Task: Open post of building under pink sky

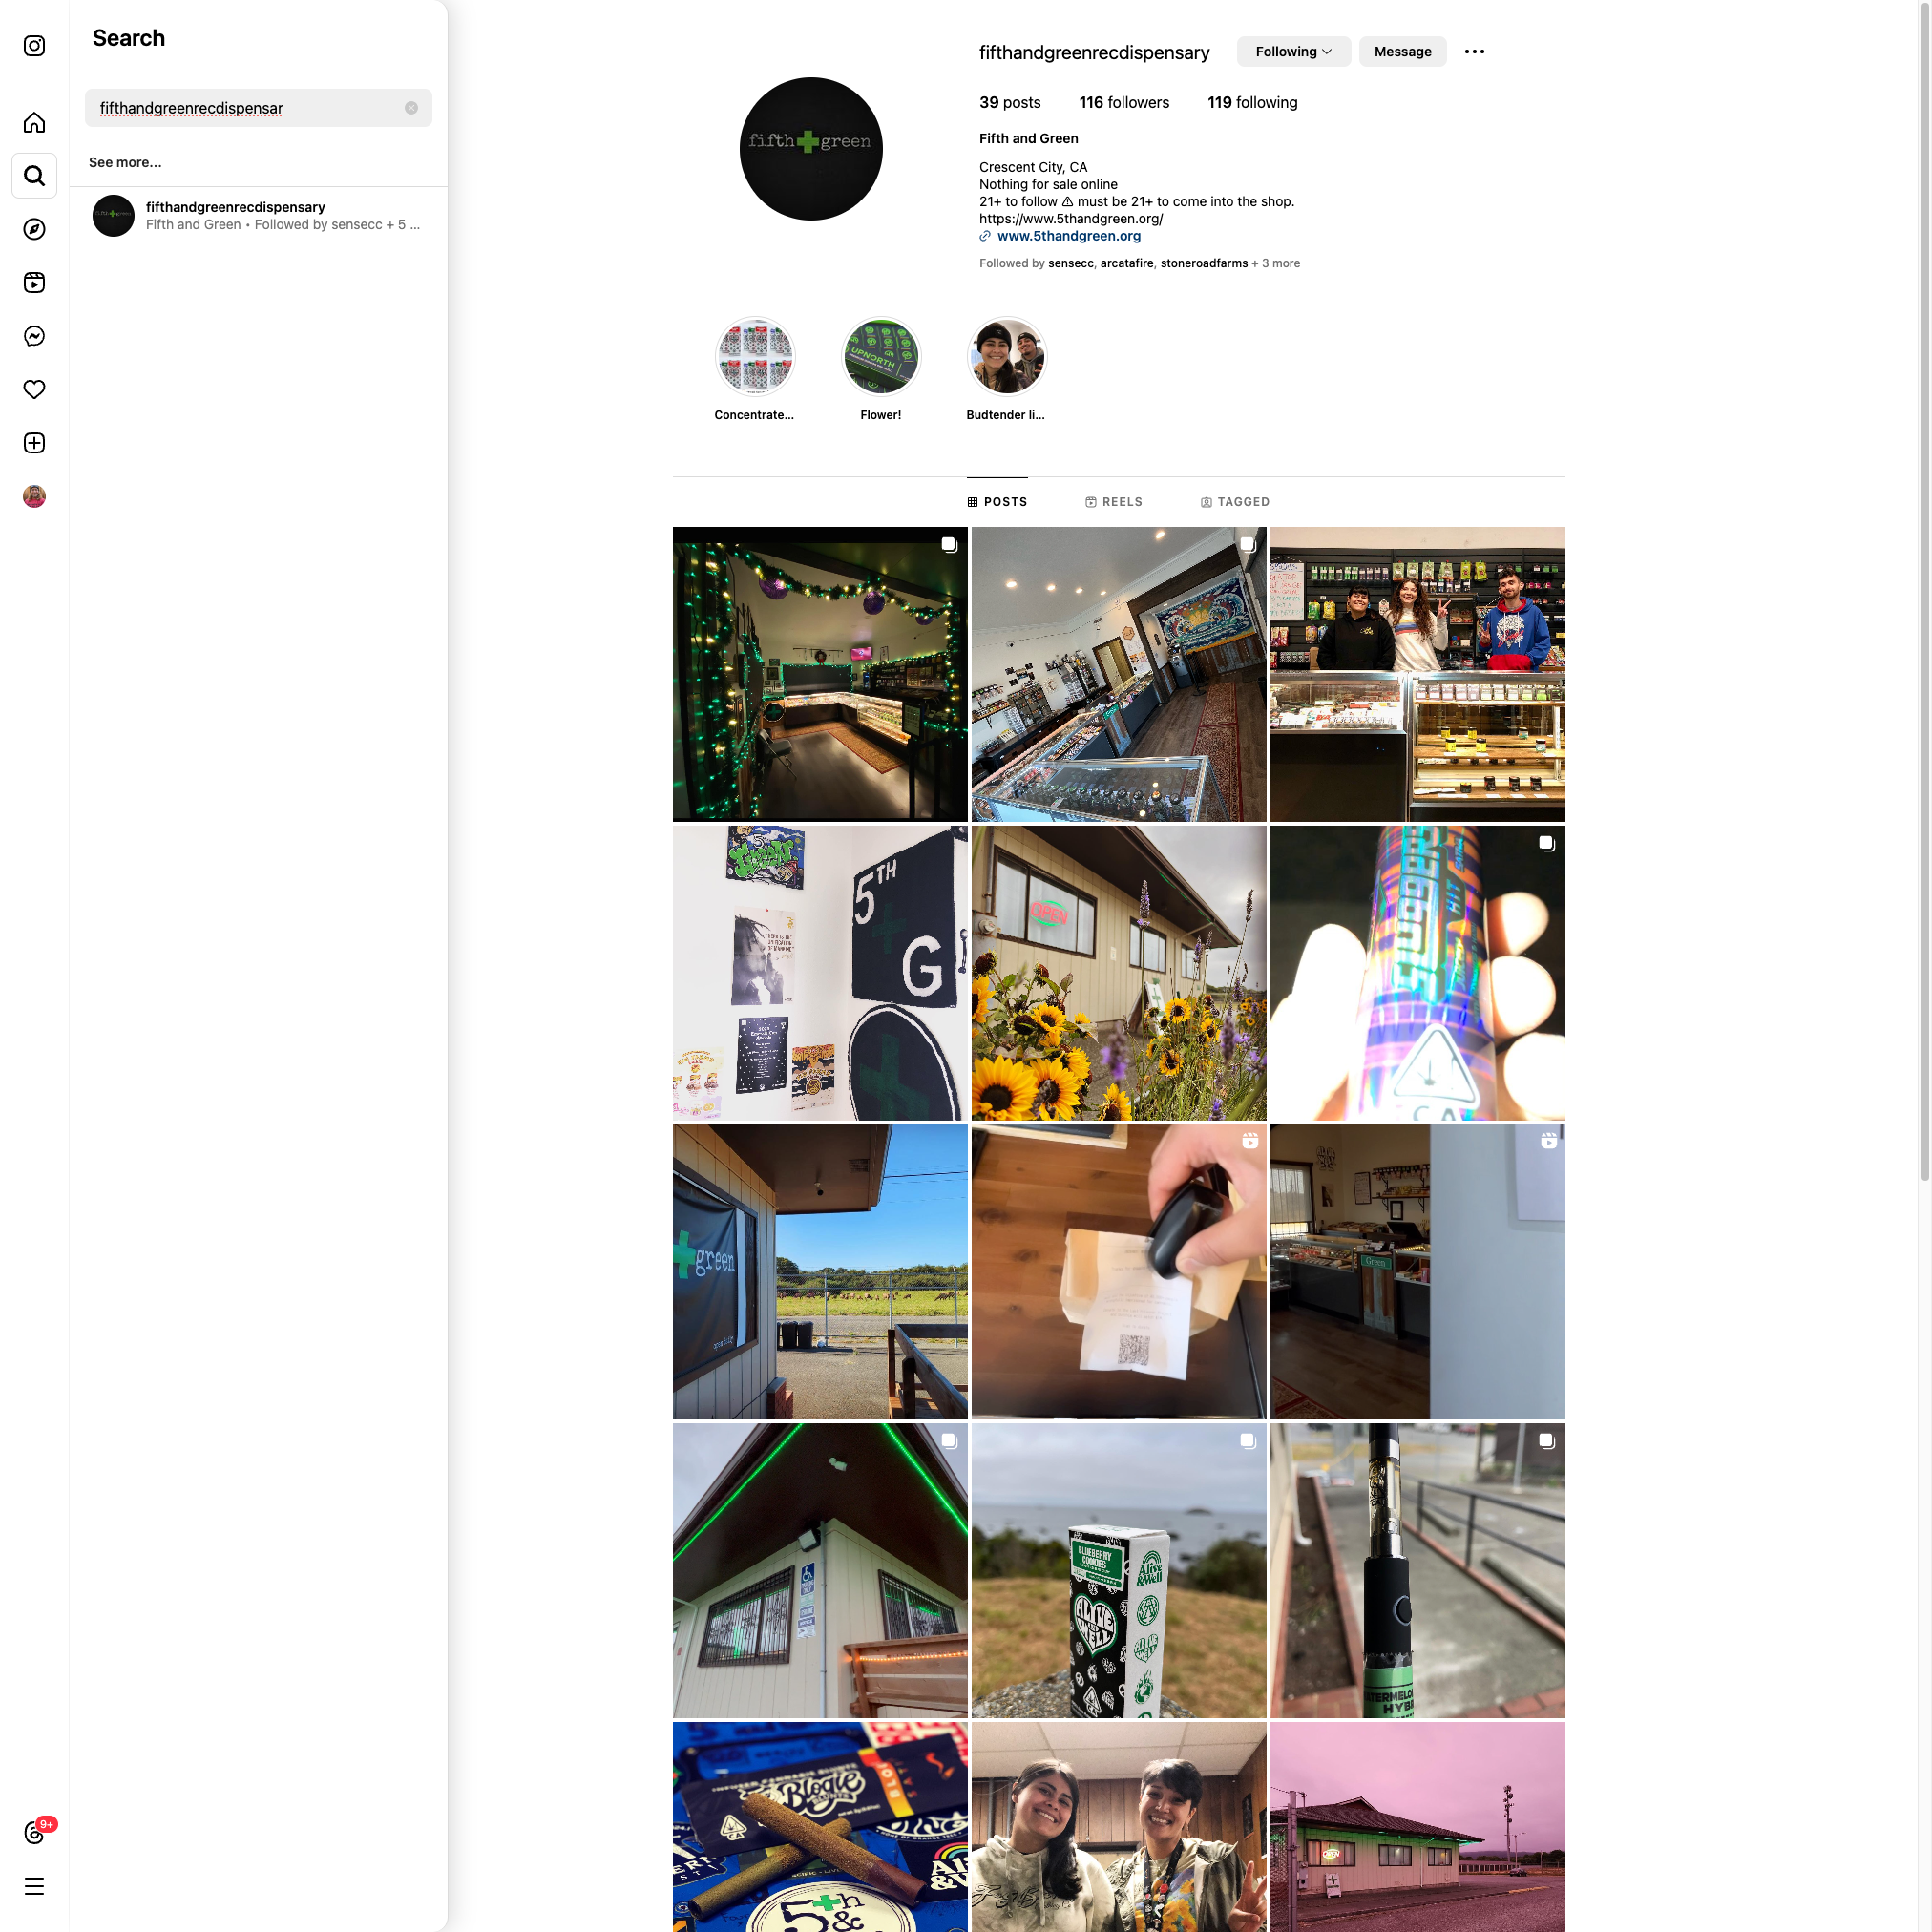Action: point(1417,1827)
